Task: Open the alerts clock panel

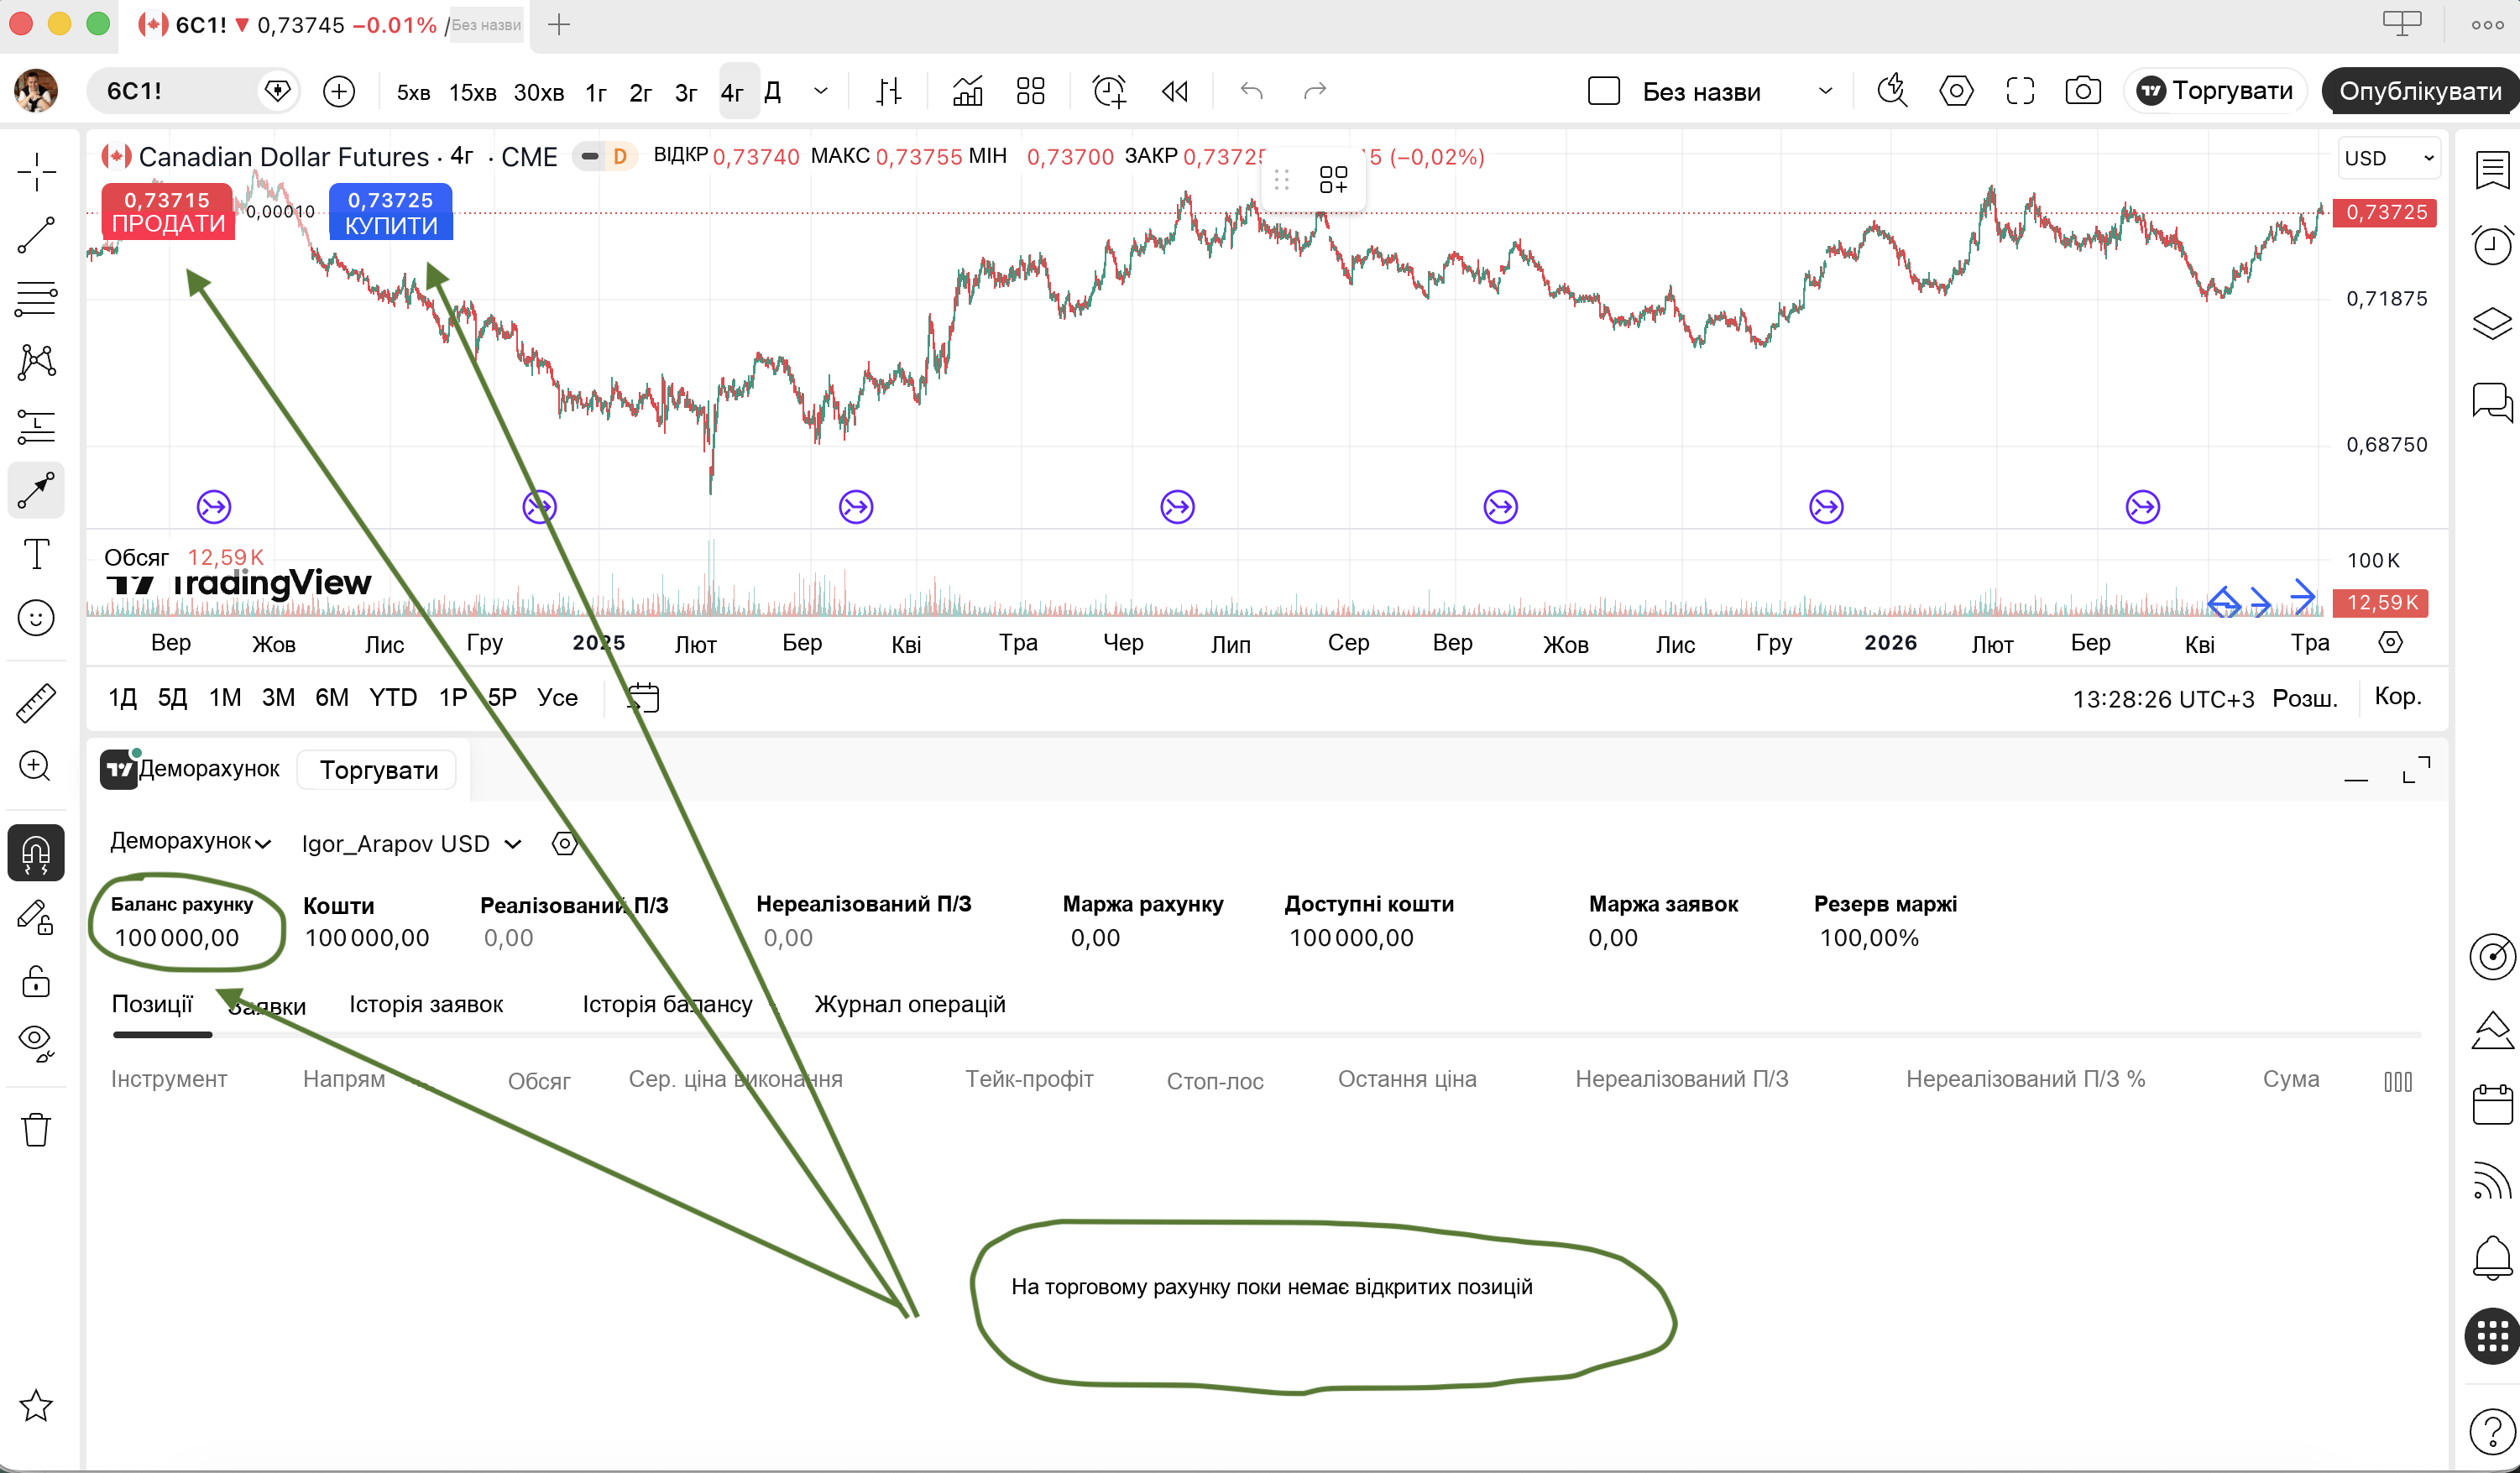Action: (x=2492, y=245)
